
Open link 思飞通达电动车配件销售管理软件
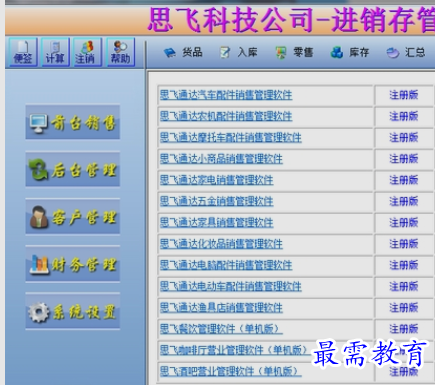point(231,287)
